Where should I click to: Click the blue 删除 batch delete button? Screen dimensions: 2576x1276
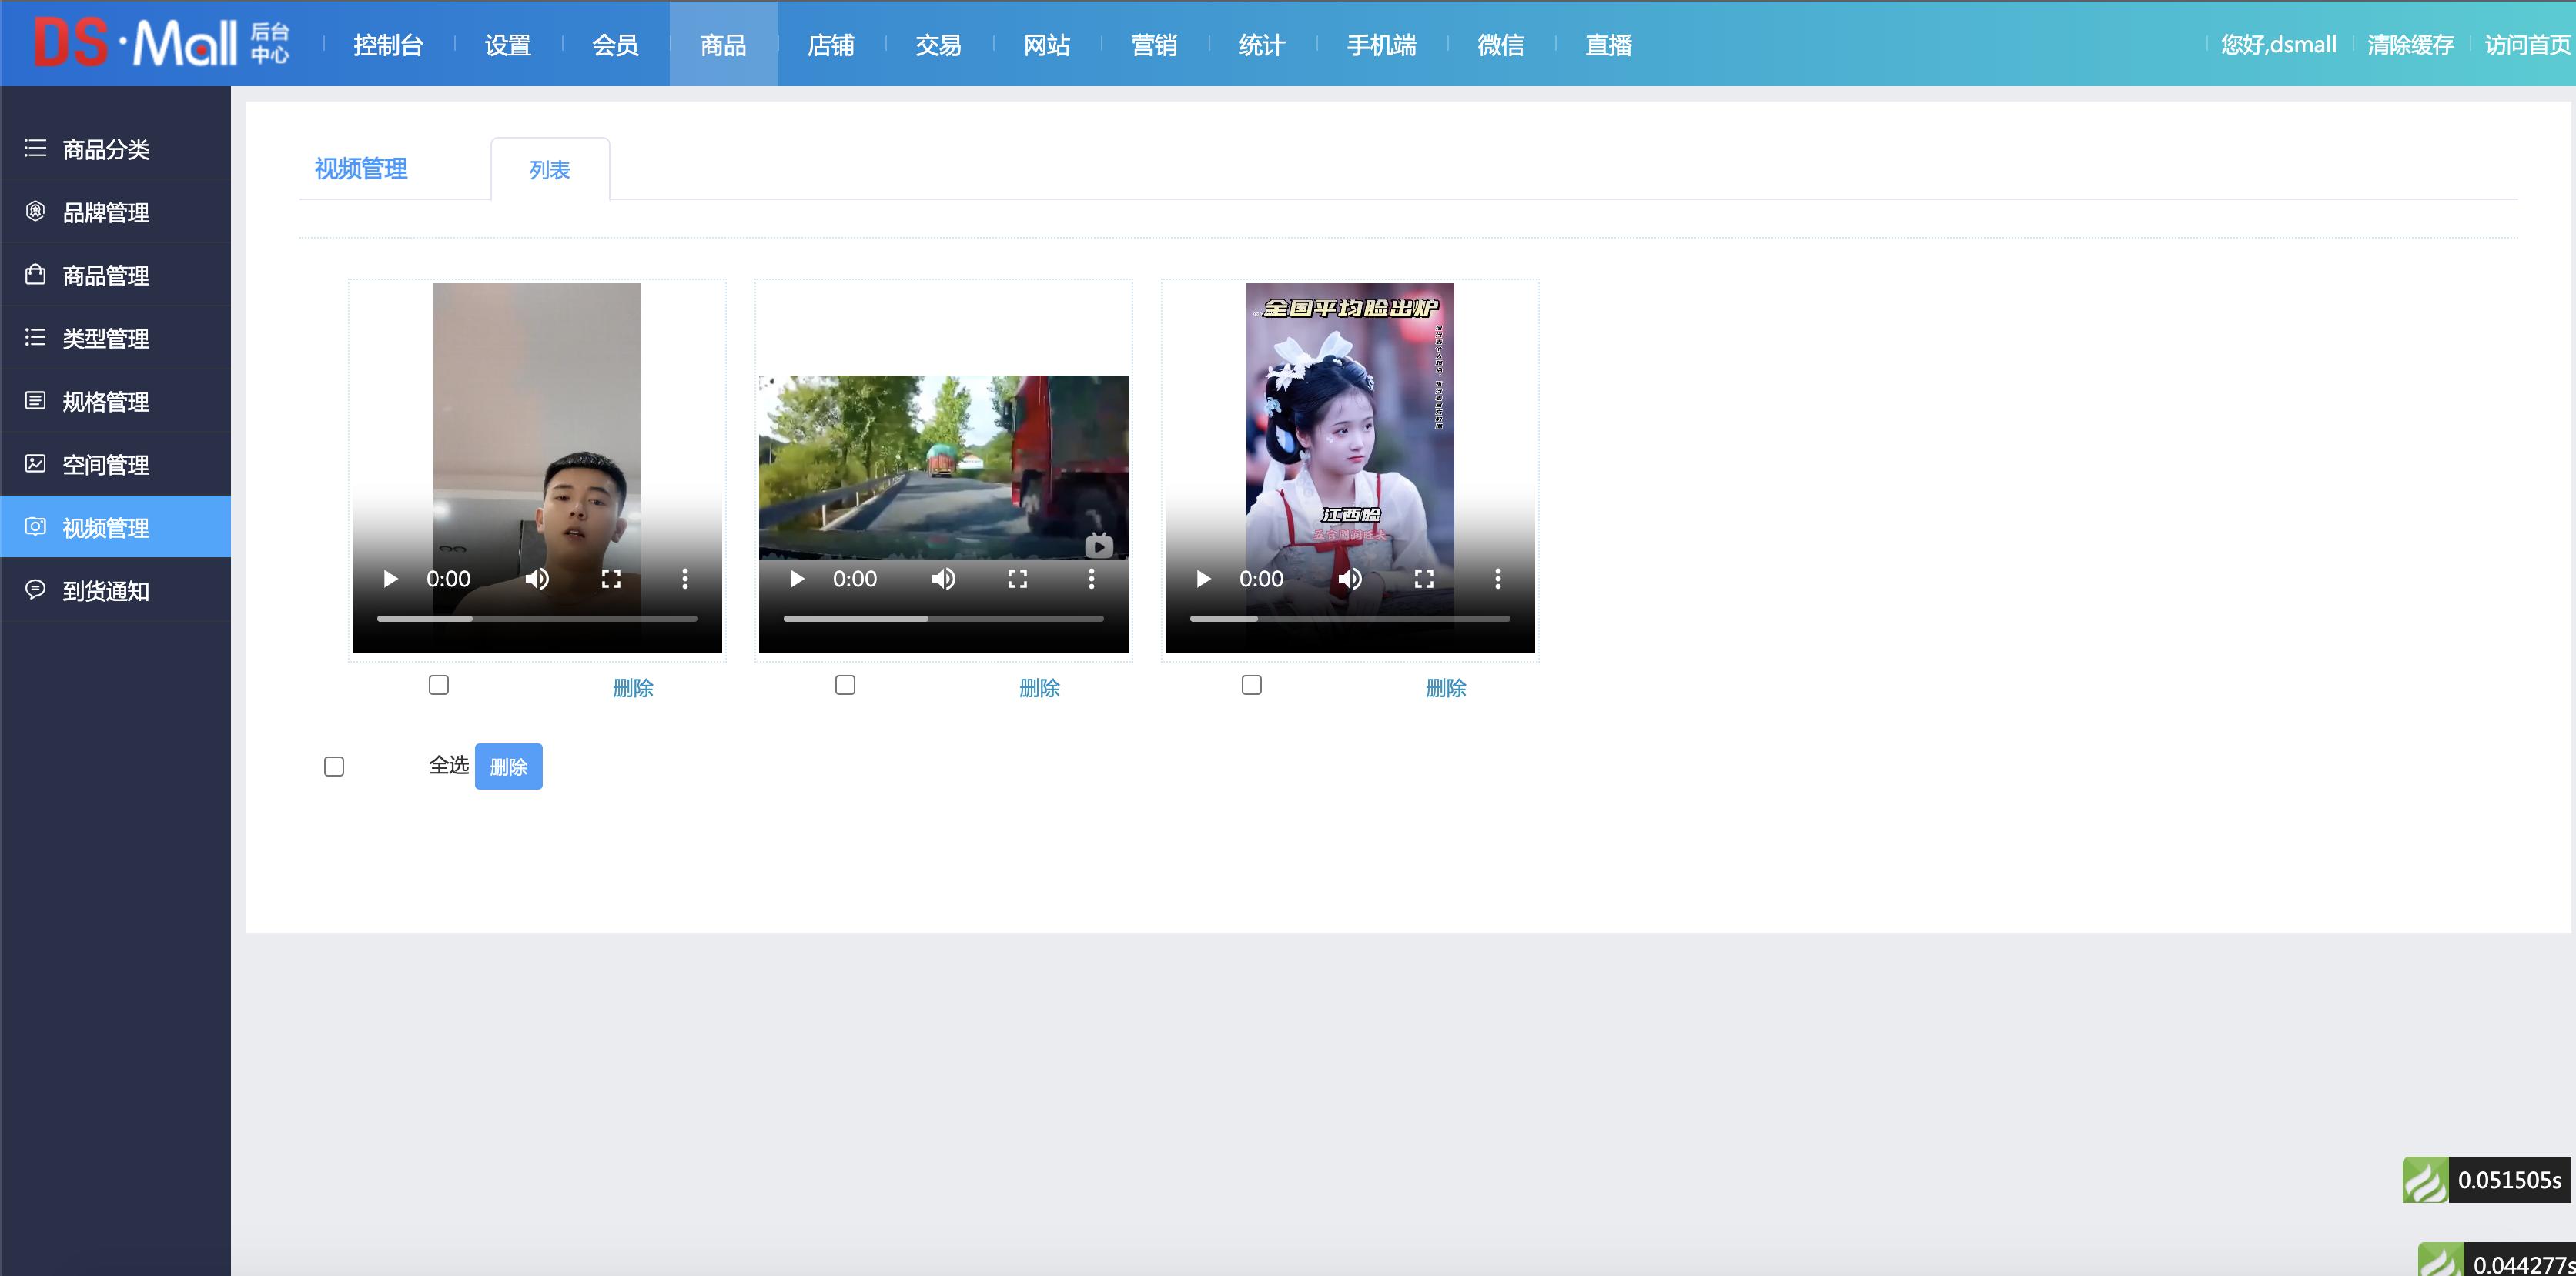click(x=508, y=767)
